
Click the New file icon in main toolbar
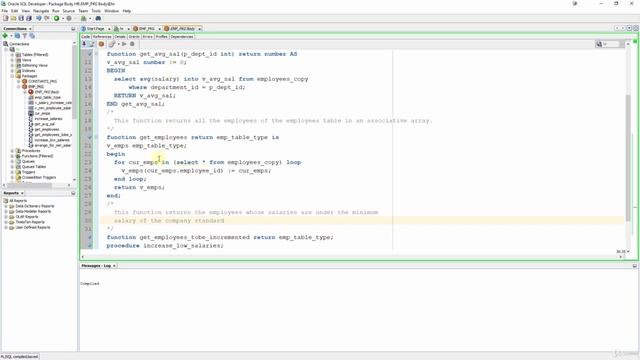click(x=5, y=18)
